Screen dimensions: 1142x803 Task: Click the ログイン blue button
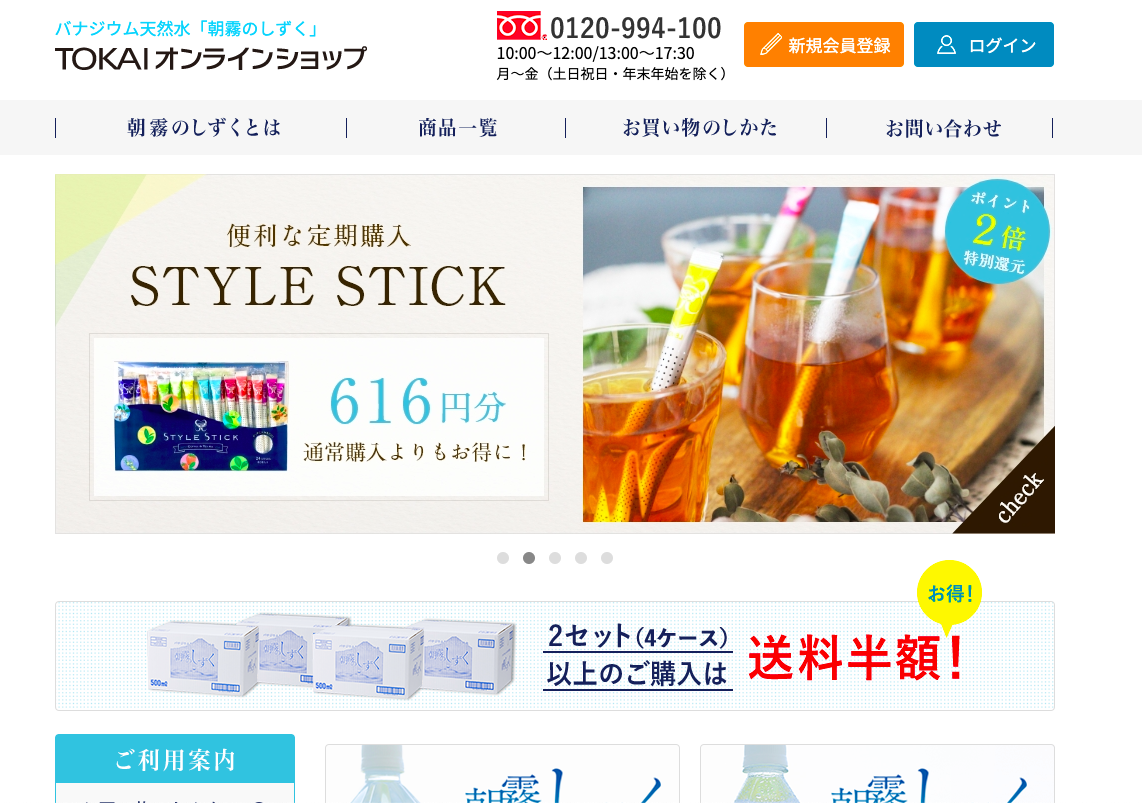coord(983,44)
